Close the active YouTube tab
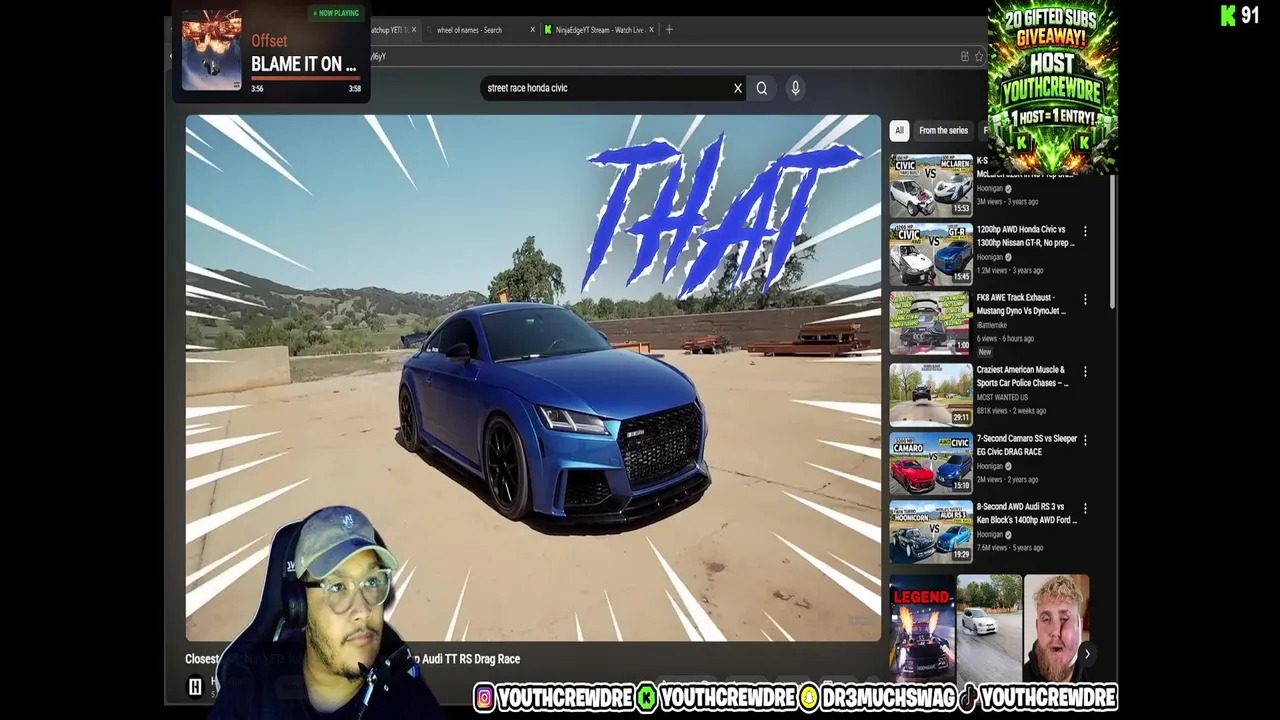The image size is (1280, 720). point(413,30)
